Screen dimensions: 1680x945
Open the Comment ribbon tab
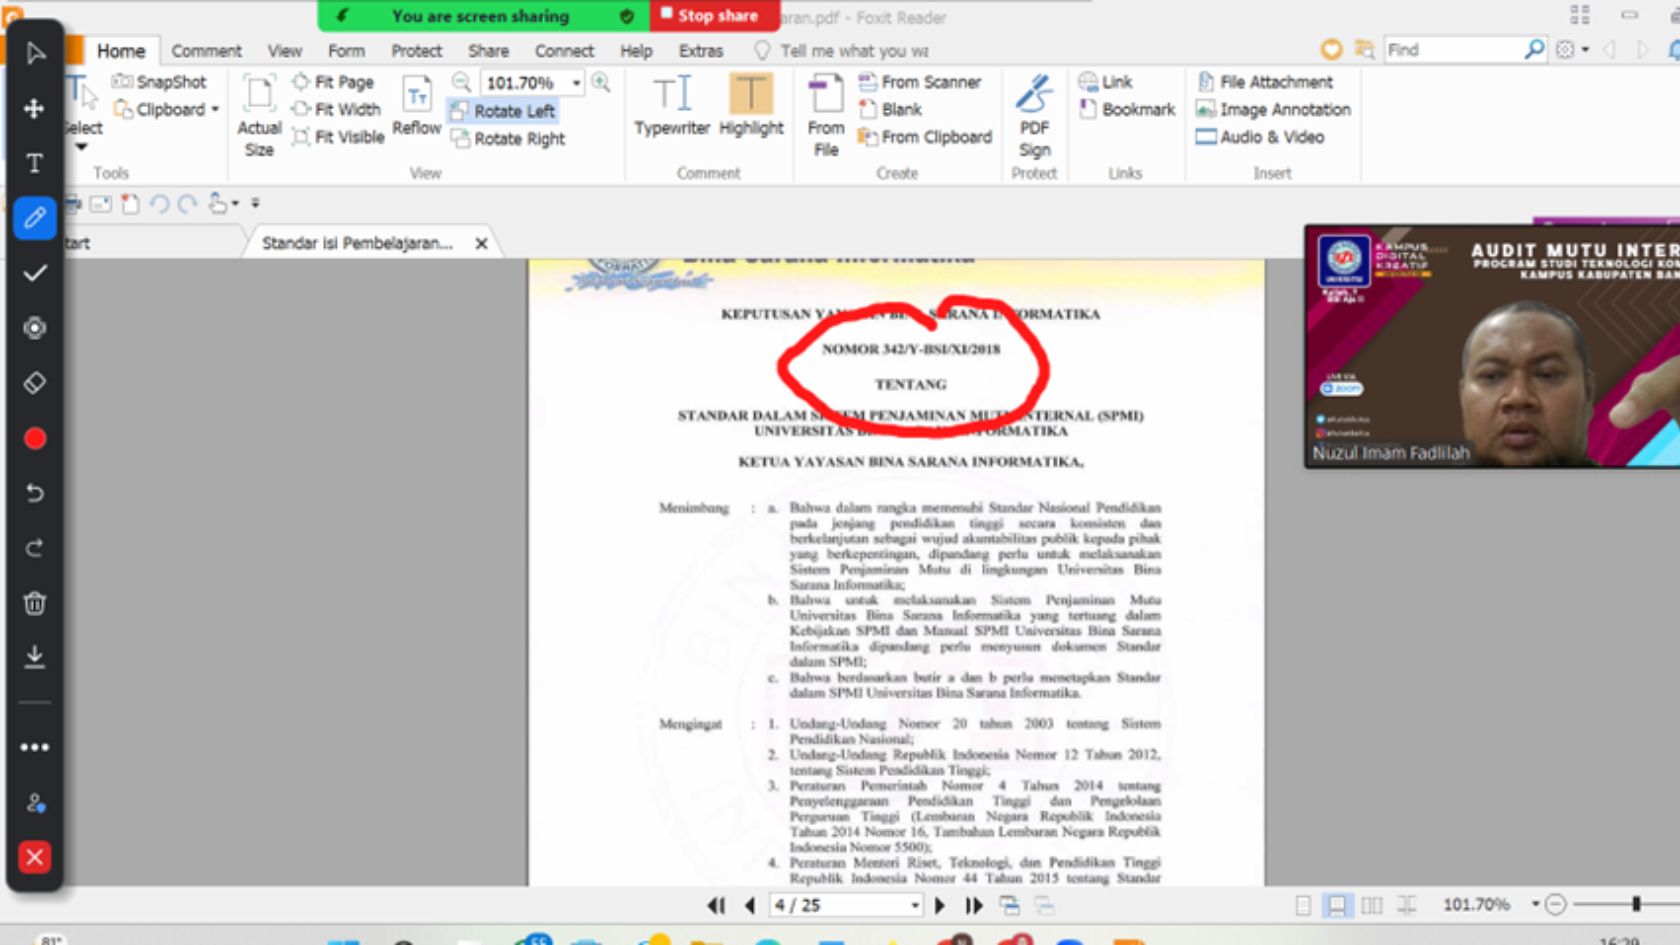206,51
